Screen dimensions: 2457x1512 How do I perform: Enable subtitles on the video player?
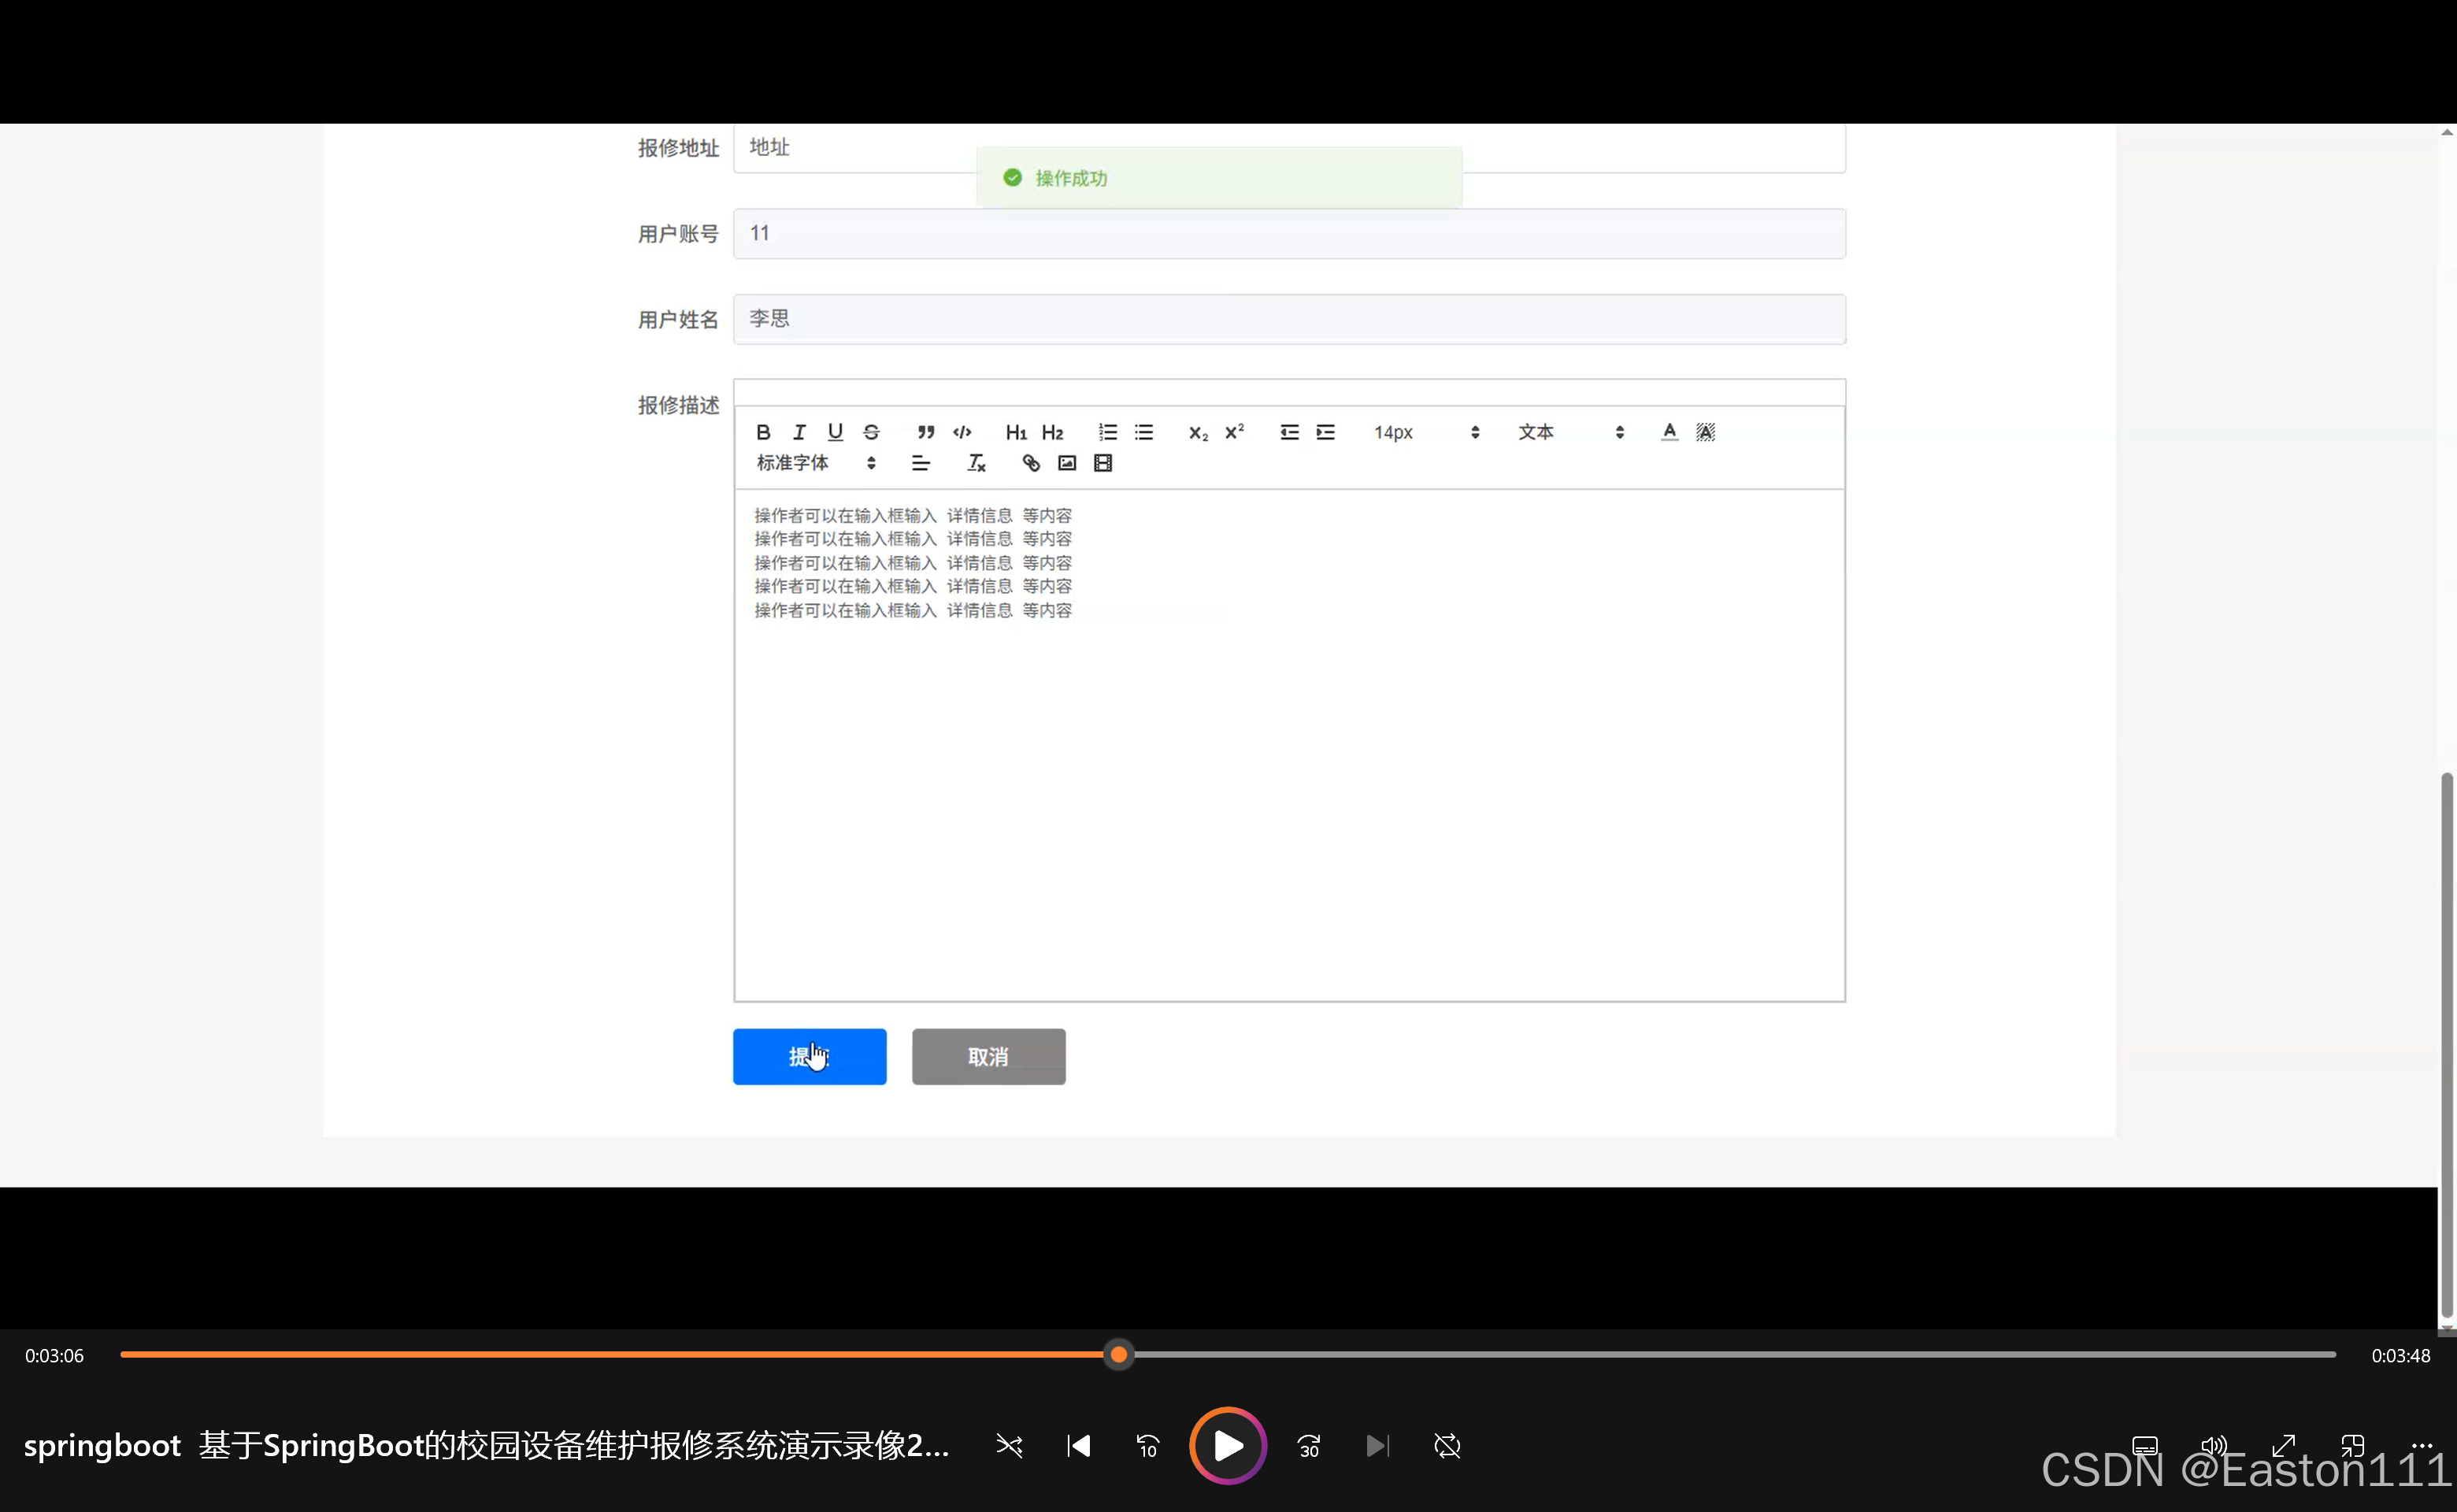click(2146, 1445)
